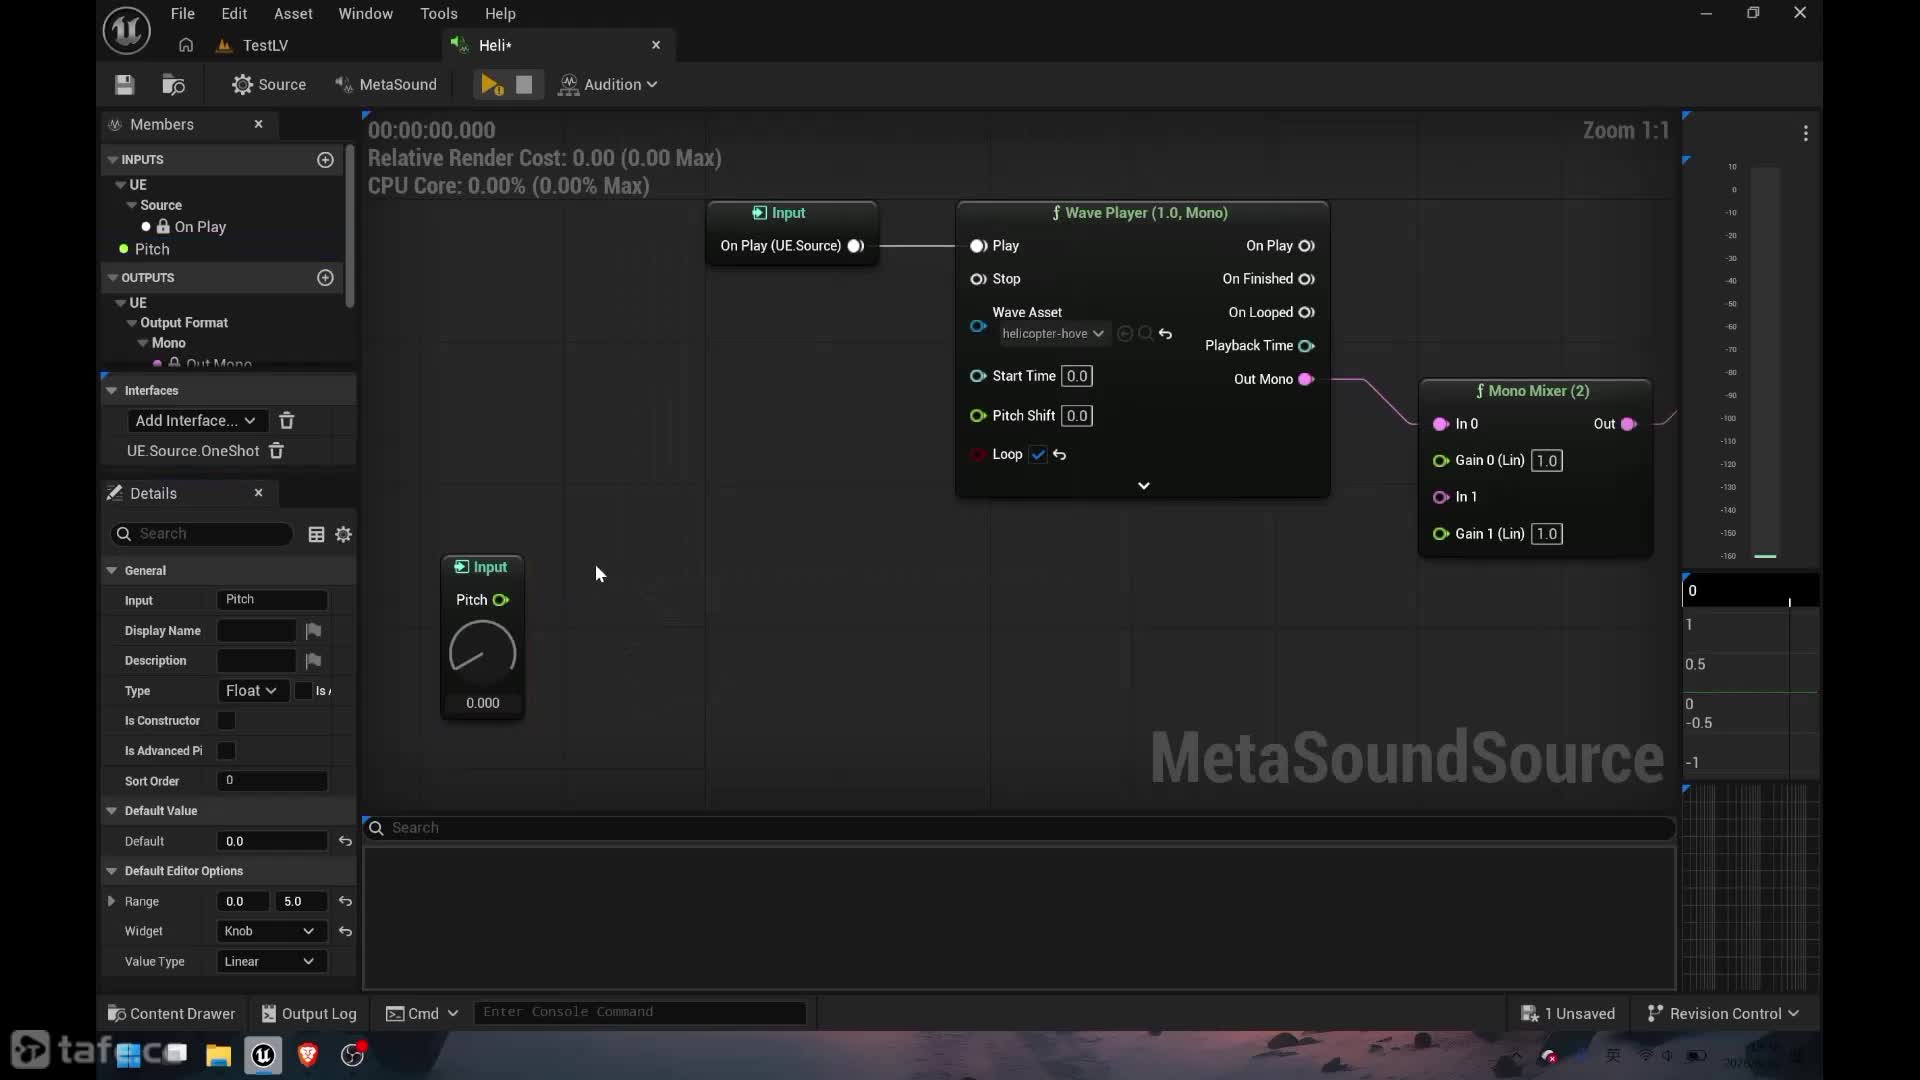Enable the Is Constructor checkbox
This screenshot has height=1080, width=1920.
pos(227,721)
